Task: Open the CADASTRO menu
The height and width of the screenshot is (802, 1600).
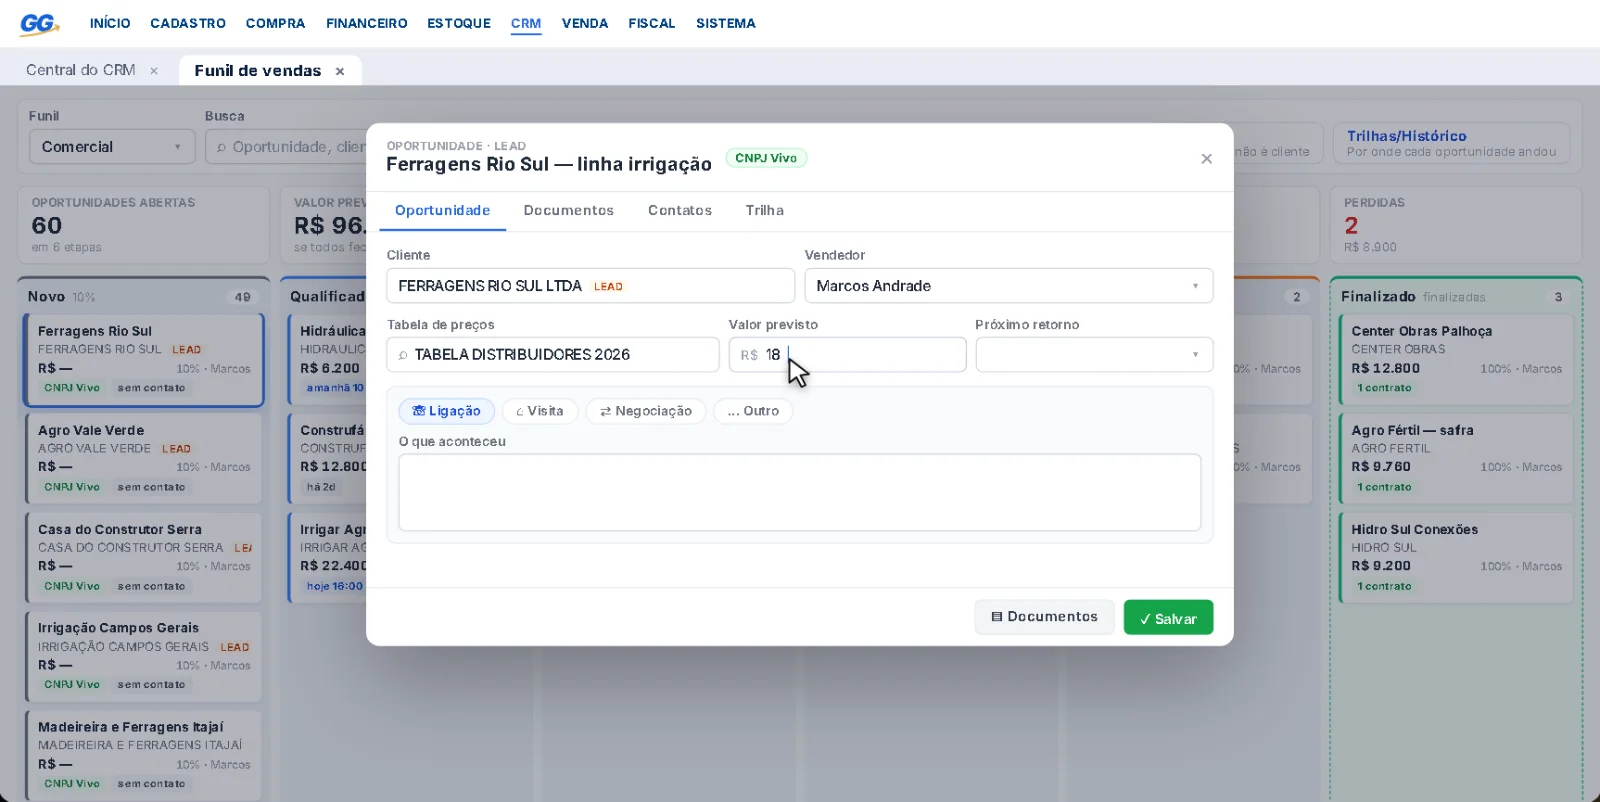Action: tap(188, 23)
